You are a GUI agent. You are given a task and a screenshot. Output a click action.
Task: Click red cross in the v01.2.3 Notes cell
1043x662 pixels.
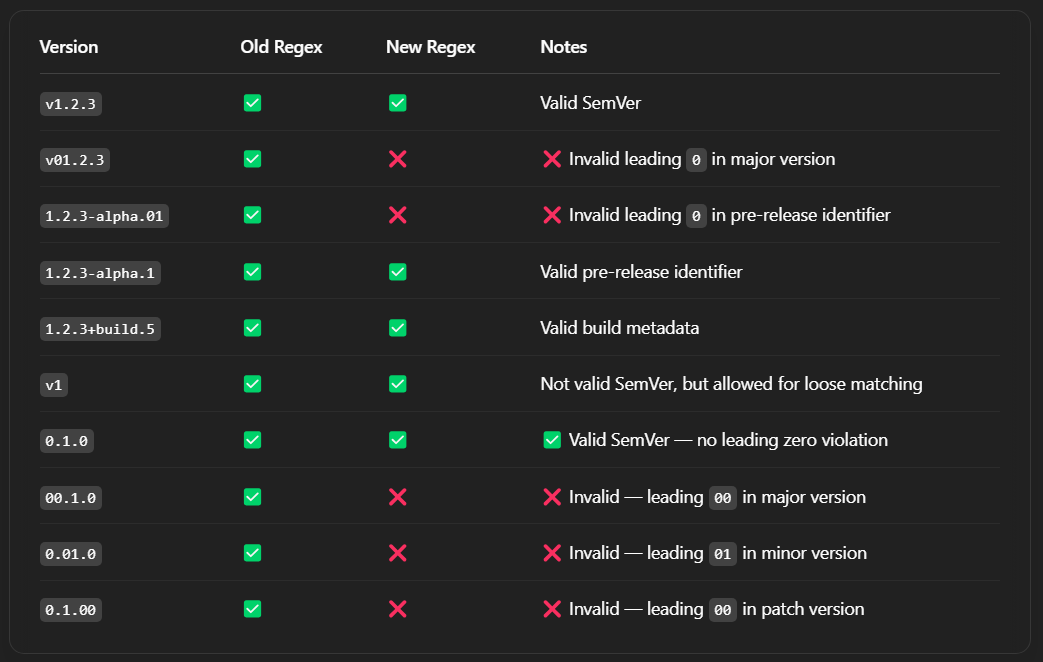pos(552,159)
